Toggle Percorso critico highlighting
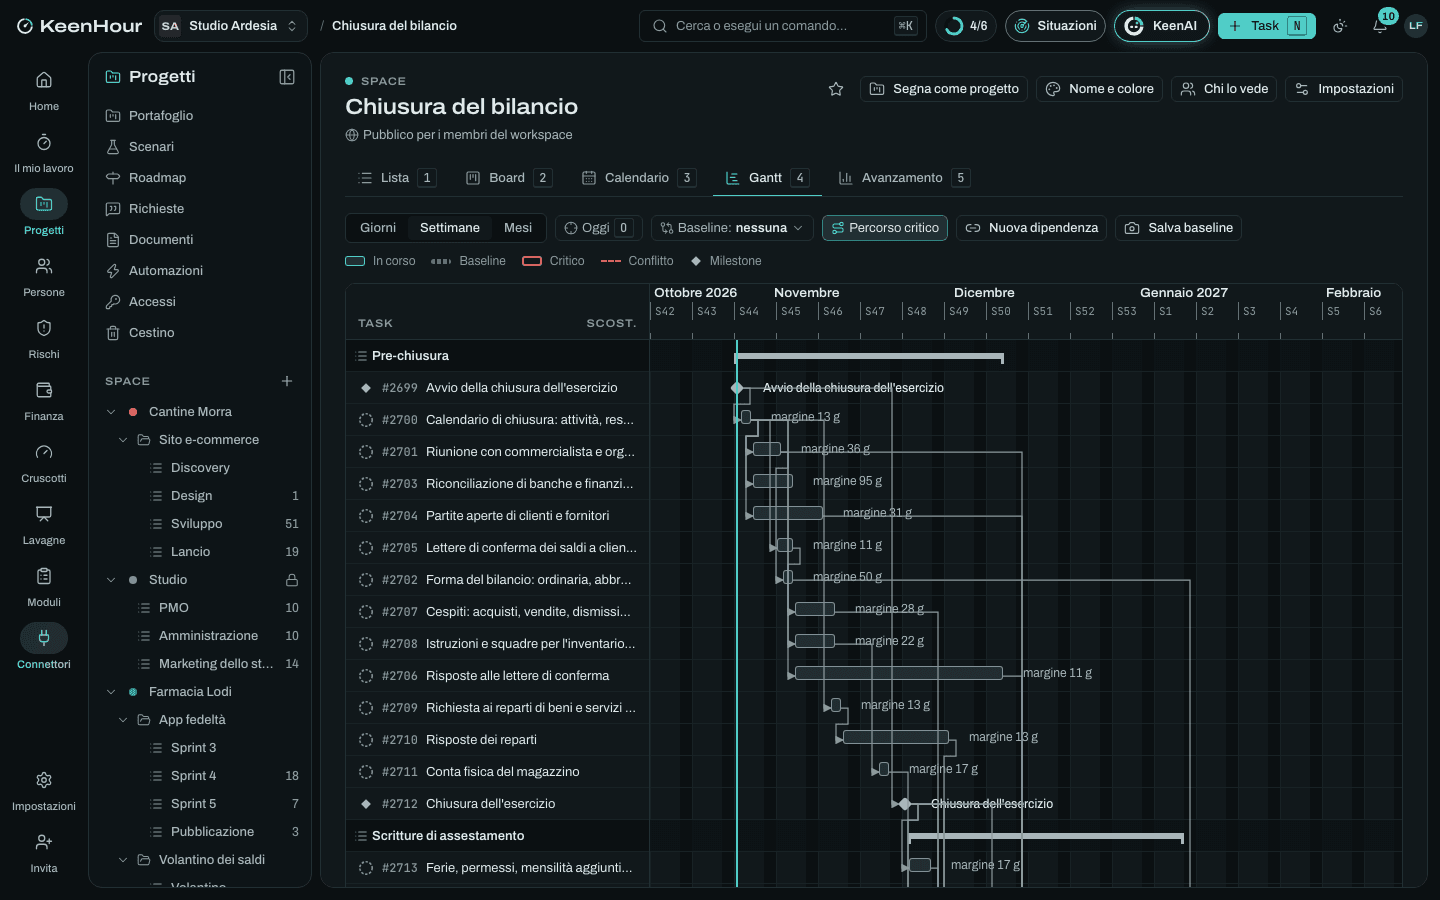This screenshot has width=1440, height=900. [885, 228]
